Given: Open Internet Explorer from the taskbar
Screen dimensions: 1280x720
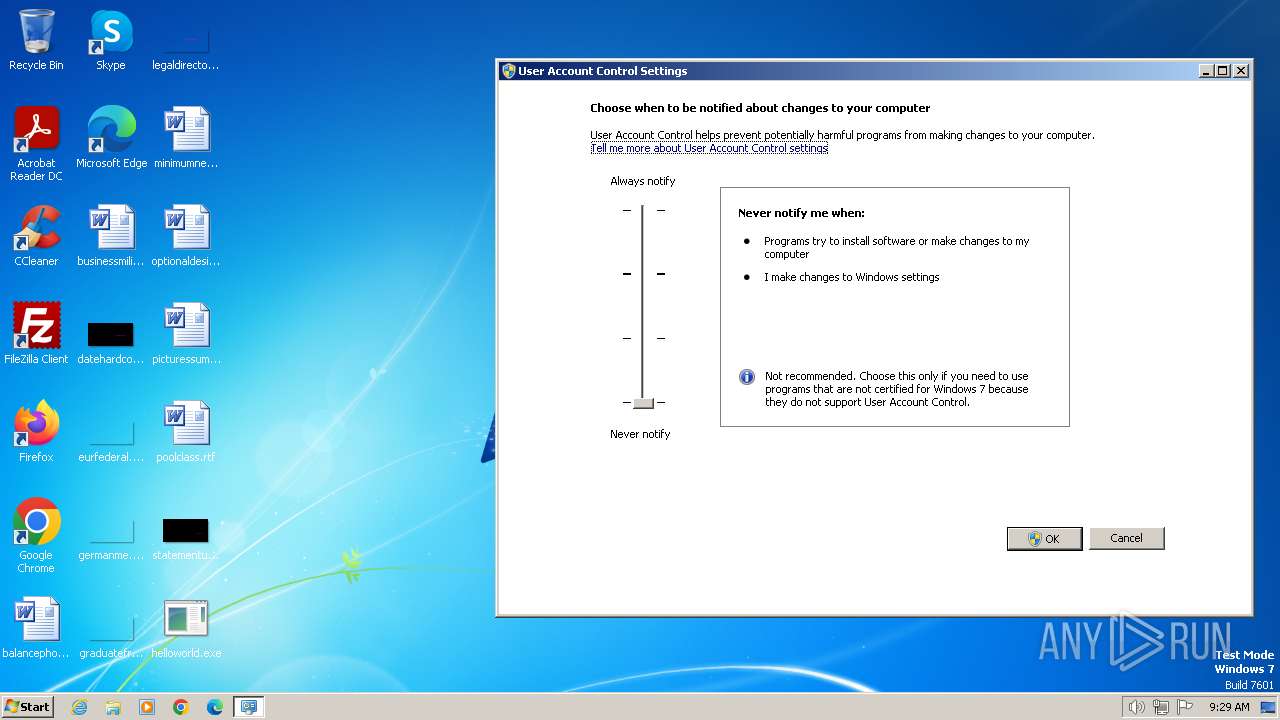Looking at the screenshot, I should coord(79,707).
